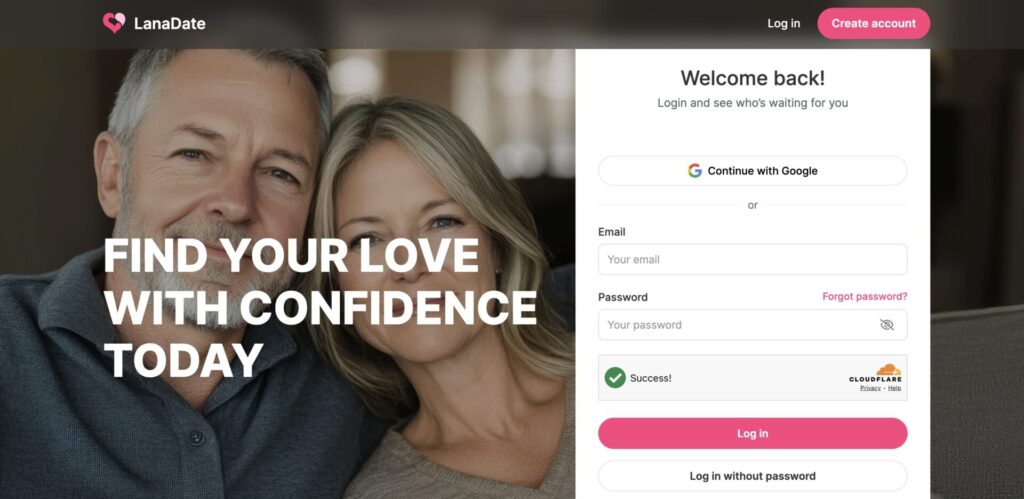Click the Create account button
The height and width of the screenshot is (499, 1024).
[873, 24]
